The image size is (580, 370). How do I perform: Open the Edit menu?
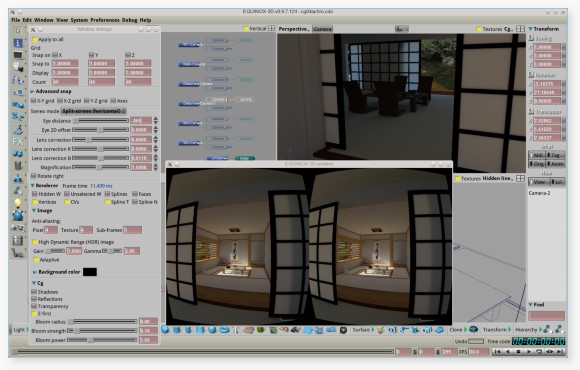pyautogui.click(x=27, y=20)
